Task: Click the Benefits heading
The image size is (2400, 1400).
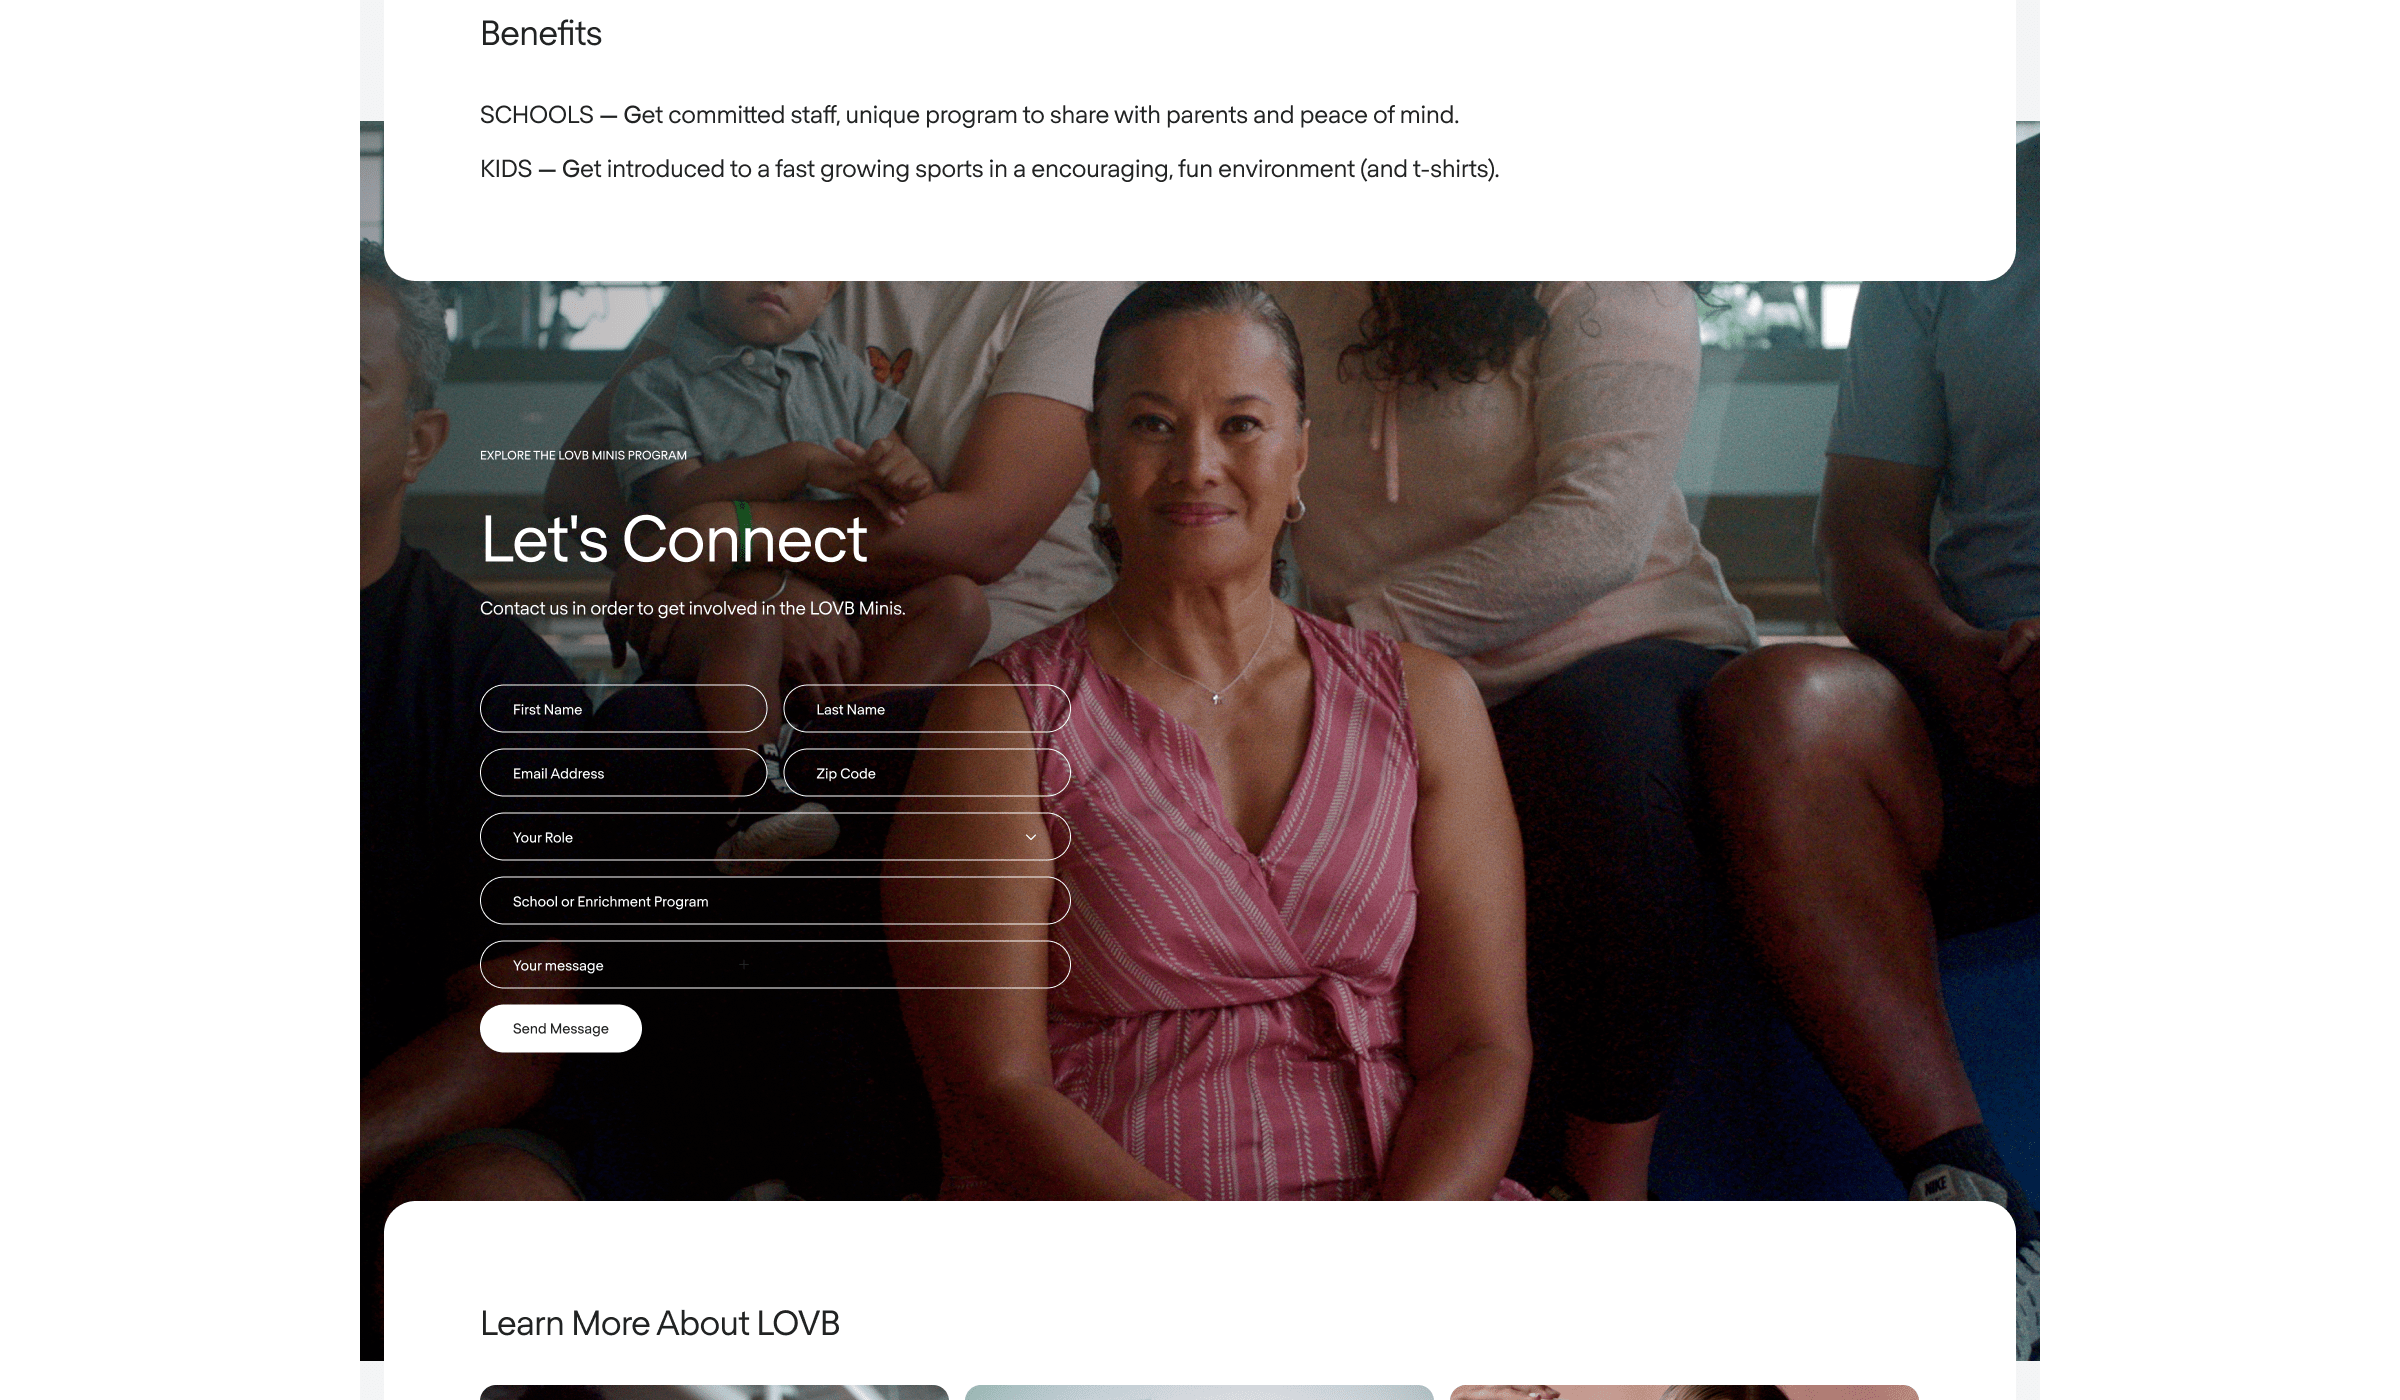Action: [x=541, y=33]
